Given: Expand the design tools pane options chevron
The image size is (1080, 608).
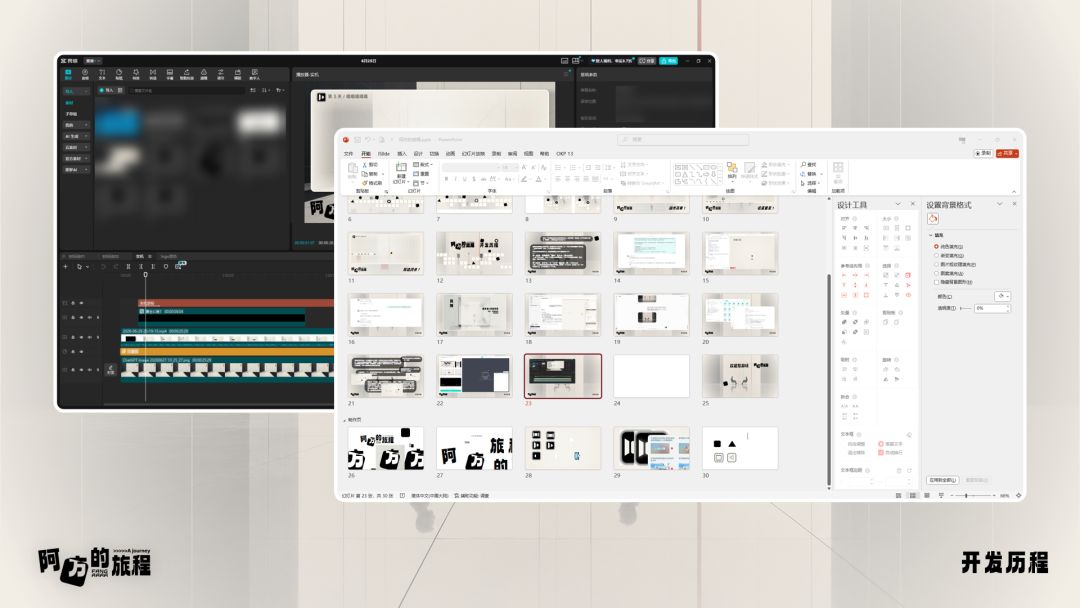Looking at the screenshot, I should 897,205.
